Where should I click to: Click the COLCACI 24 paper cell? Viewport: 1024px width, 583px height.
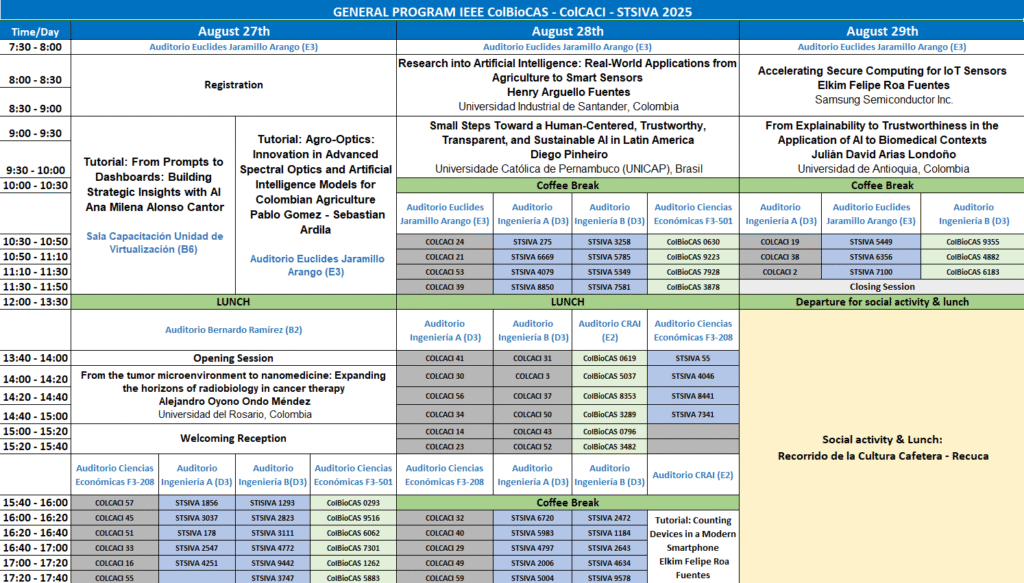pos(445,242)
